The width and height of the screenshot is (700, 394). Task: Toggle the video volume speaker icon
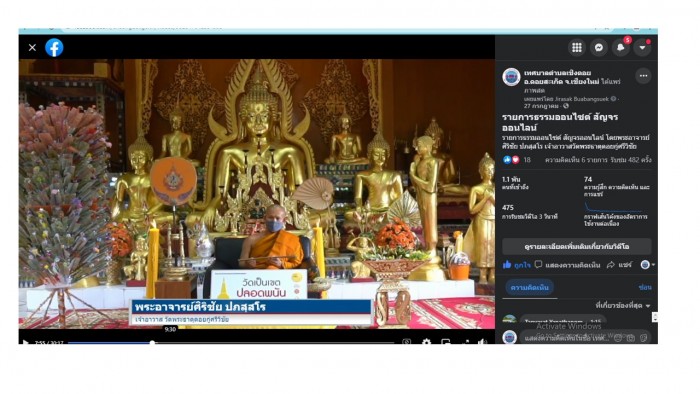click(x=482, y=342)
